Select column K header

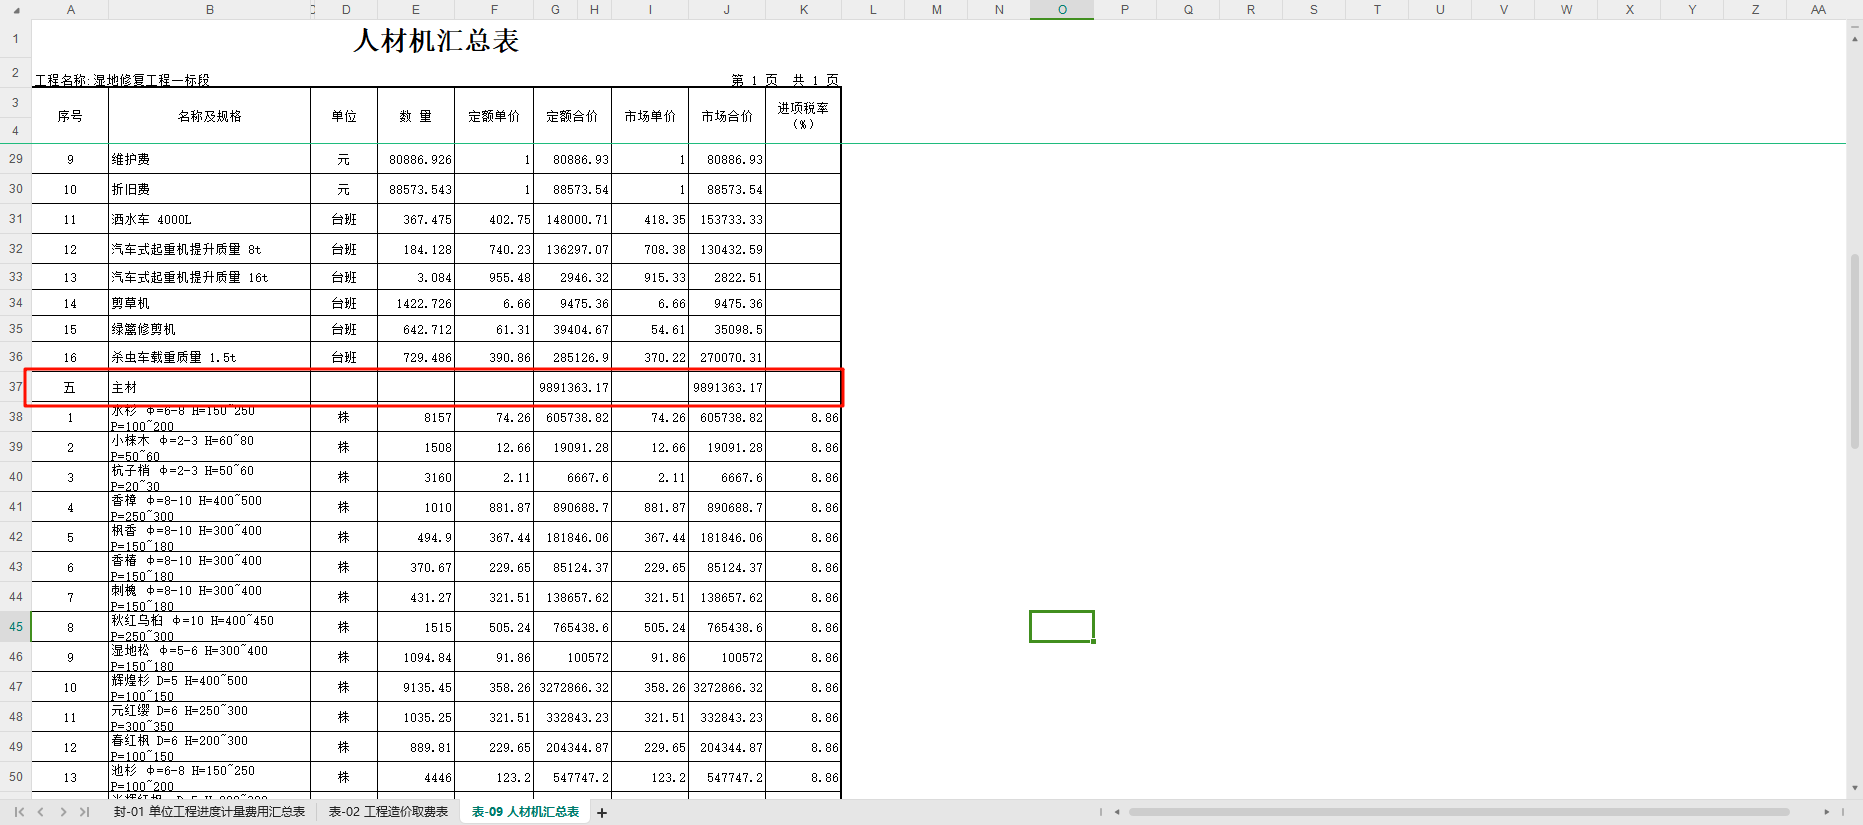point(804,10)
